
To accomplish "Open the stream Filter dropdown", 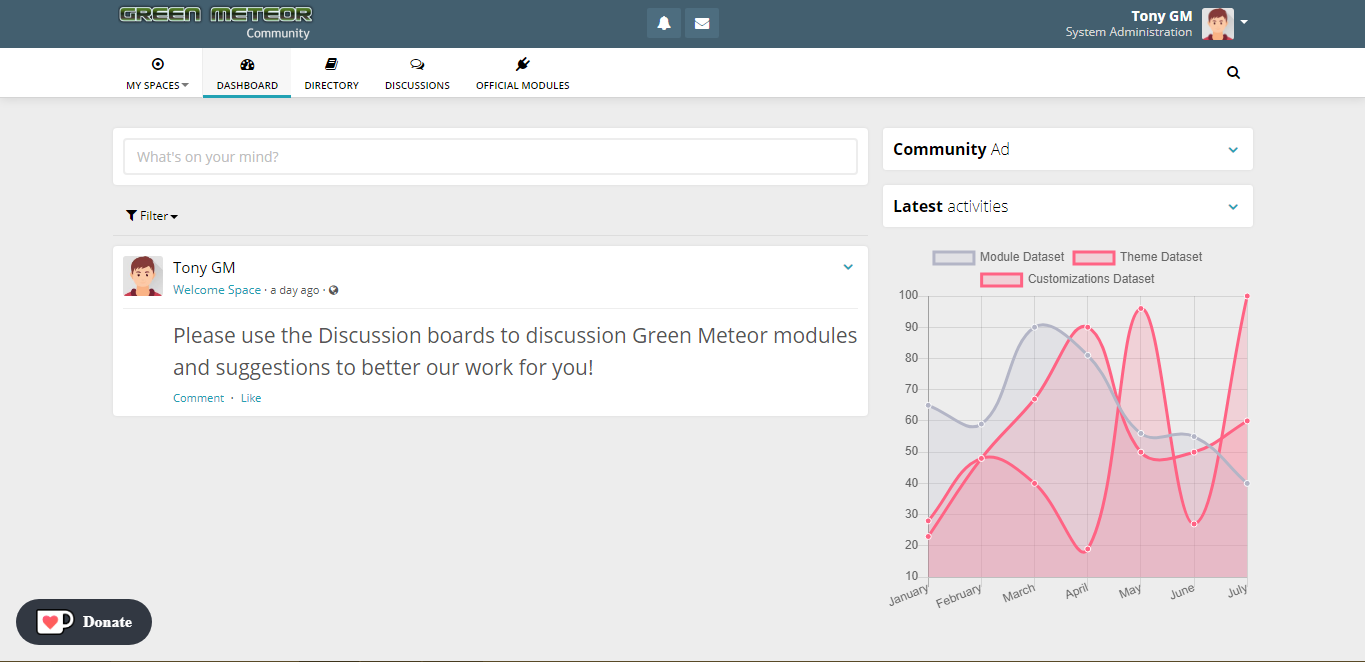I will (x=152, y=216).
